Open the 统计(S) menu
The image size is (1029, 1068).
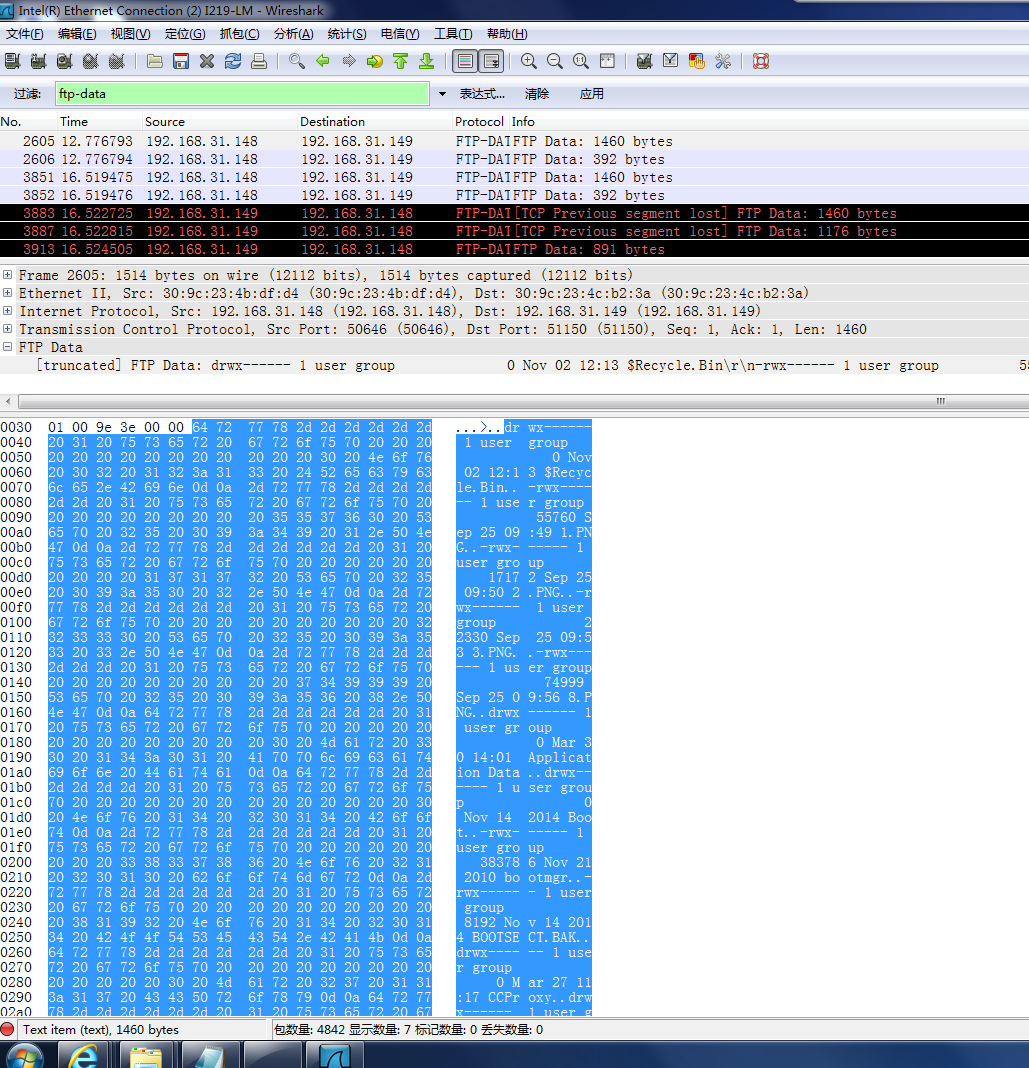tap(347, 34)
